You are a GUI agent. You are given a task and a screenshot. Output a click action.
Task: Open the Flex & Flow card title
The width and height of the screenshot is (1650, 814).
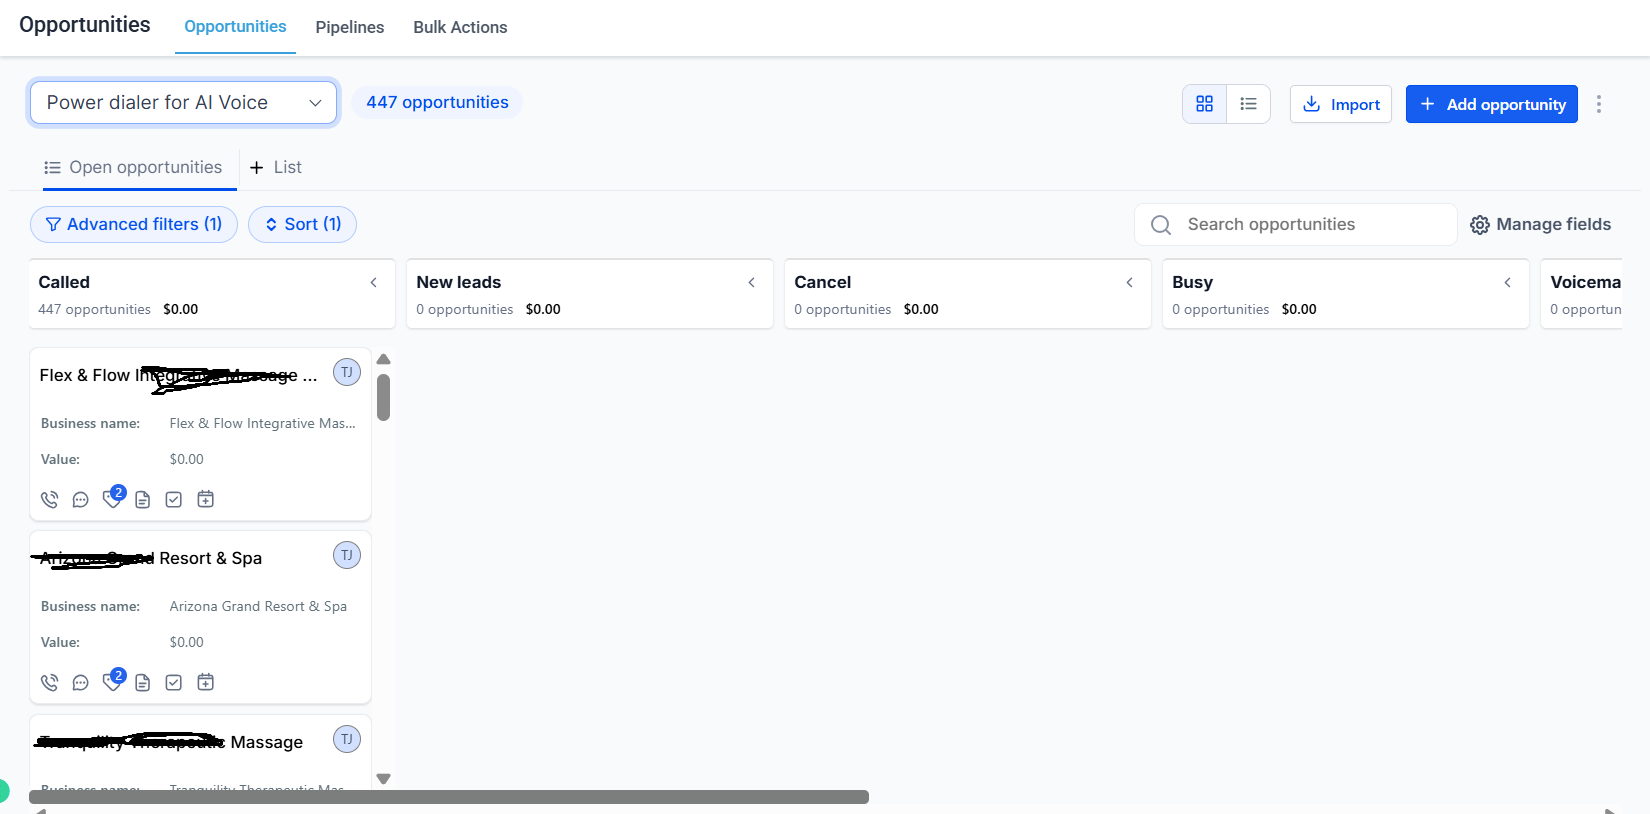178,375
